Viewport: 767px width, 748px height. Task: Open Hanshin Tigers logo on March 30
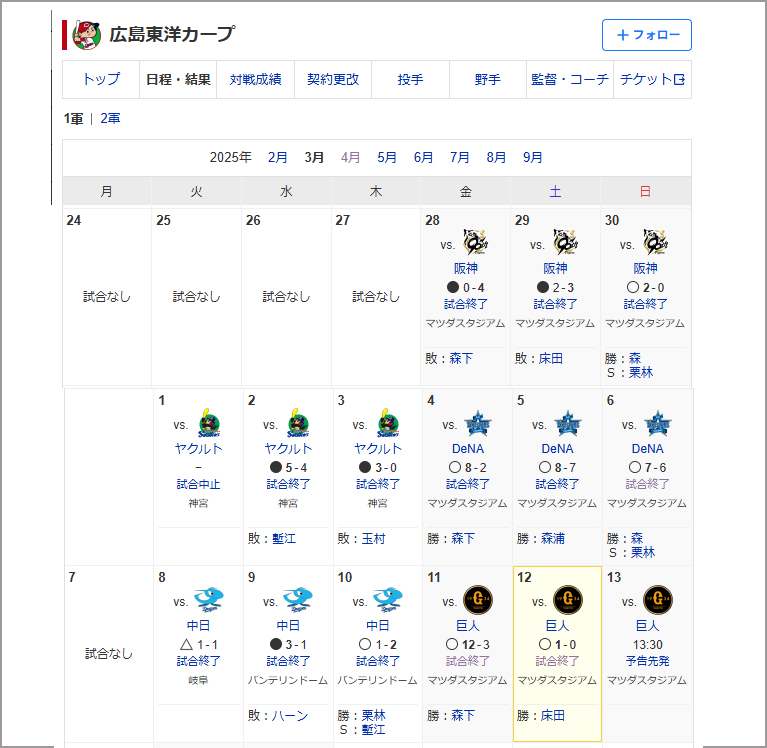[655, 242]
